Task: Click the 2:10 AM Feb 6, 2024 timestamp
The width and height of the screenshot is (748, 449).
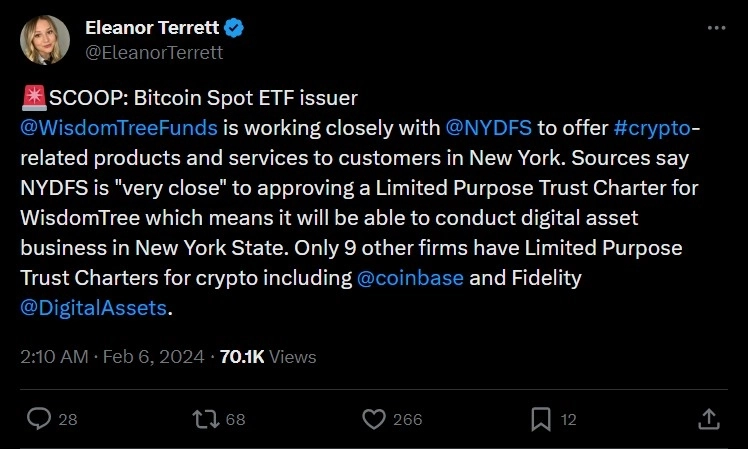Action: pyautogui.click(x=112, y=356)
